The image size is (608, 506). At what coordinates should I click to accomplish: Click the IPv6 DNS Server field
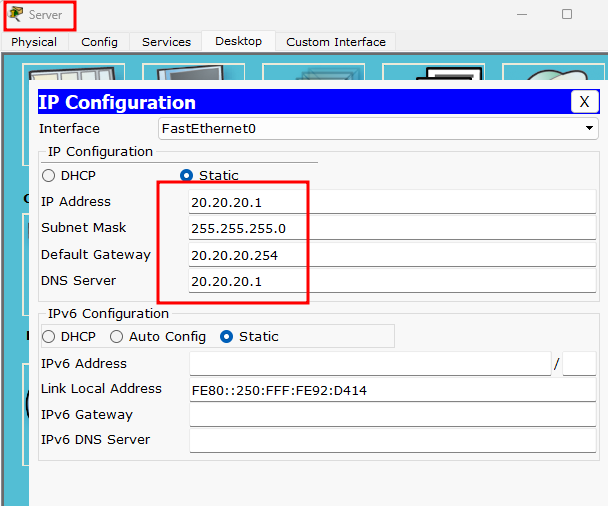pos(392,440)
